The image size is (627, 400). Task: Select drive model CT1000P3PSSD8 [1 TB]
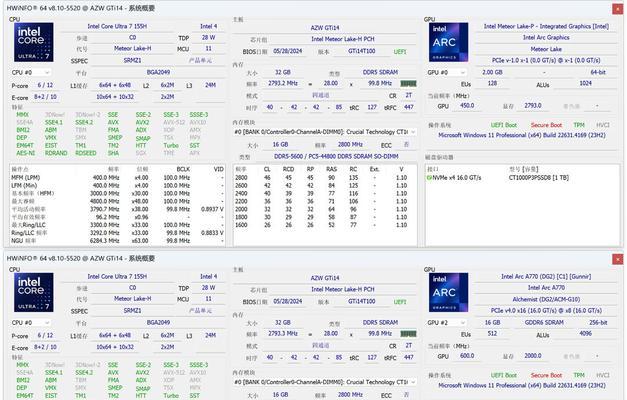click(539, 178)
